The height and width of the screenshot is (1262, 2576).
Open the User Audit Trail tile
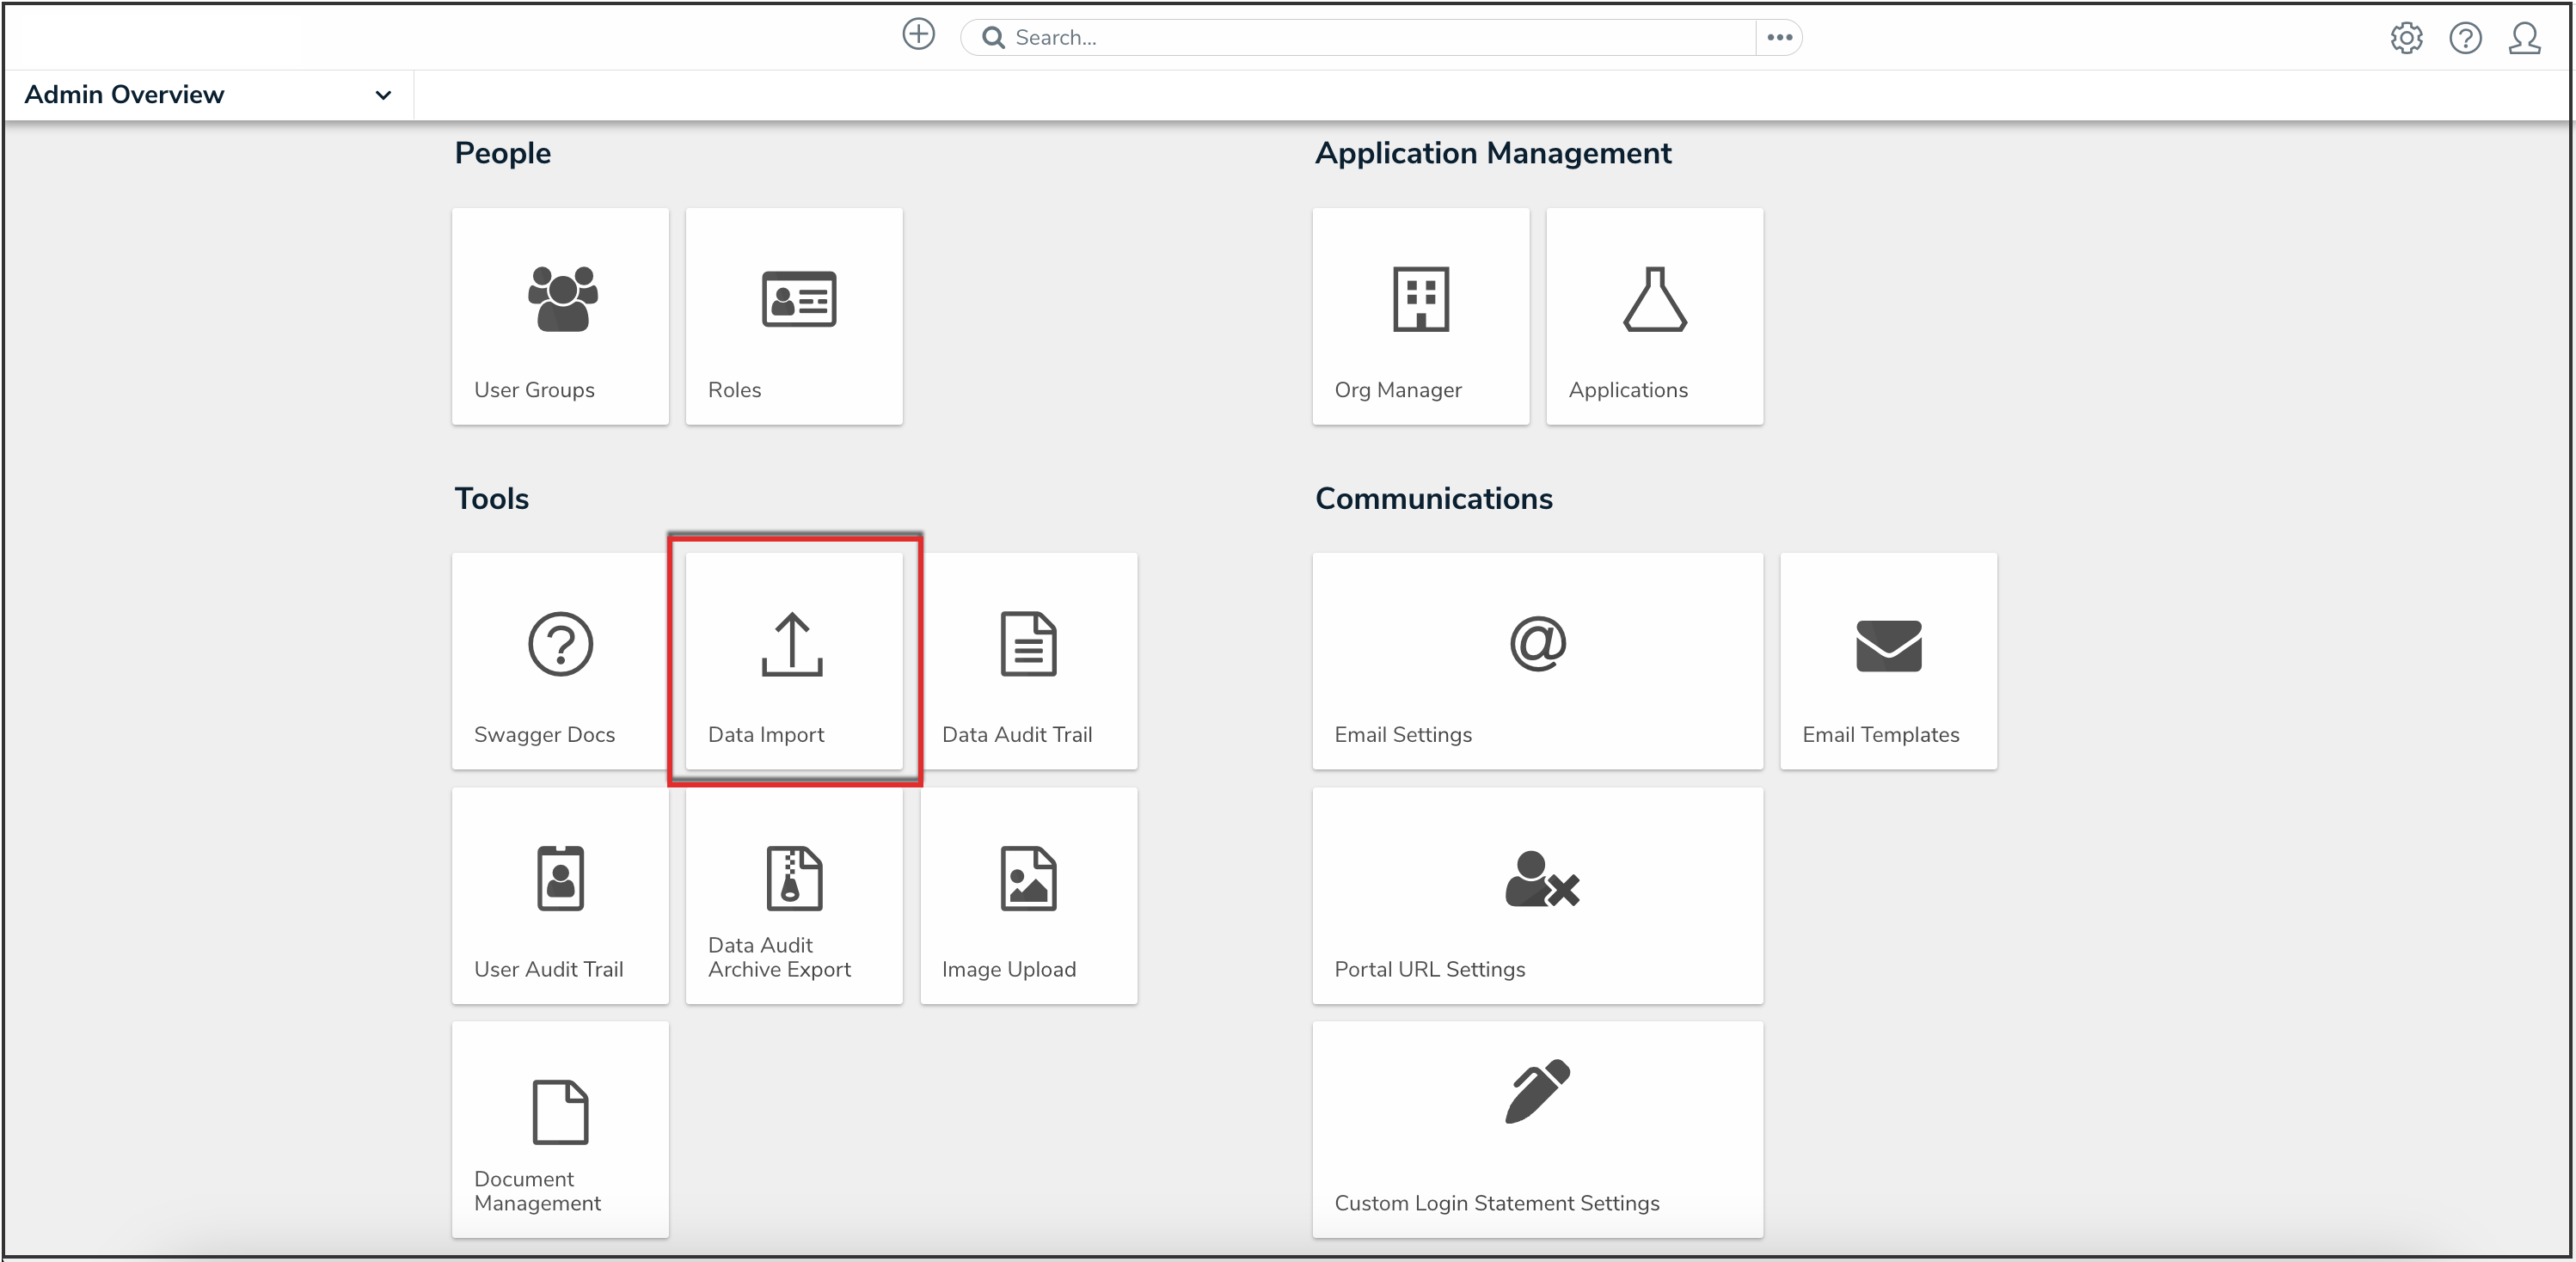click(560, 895)
